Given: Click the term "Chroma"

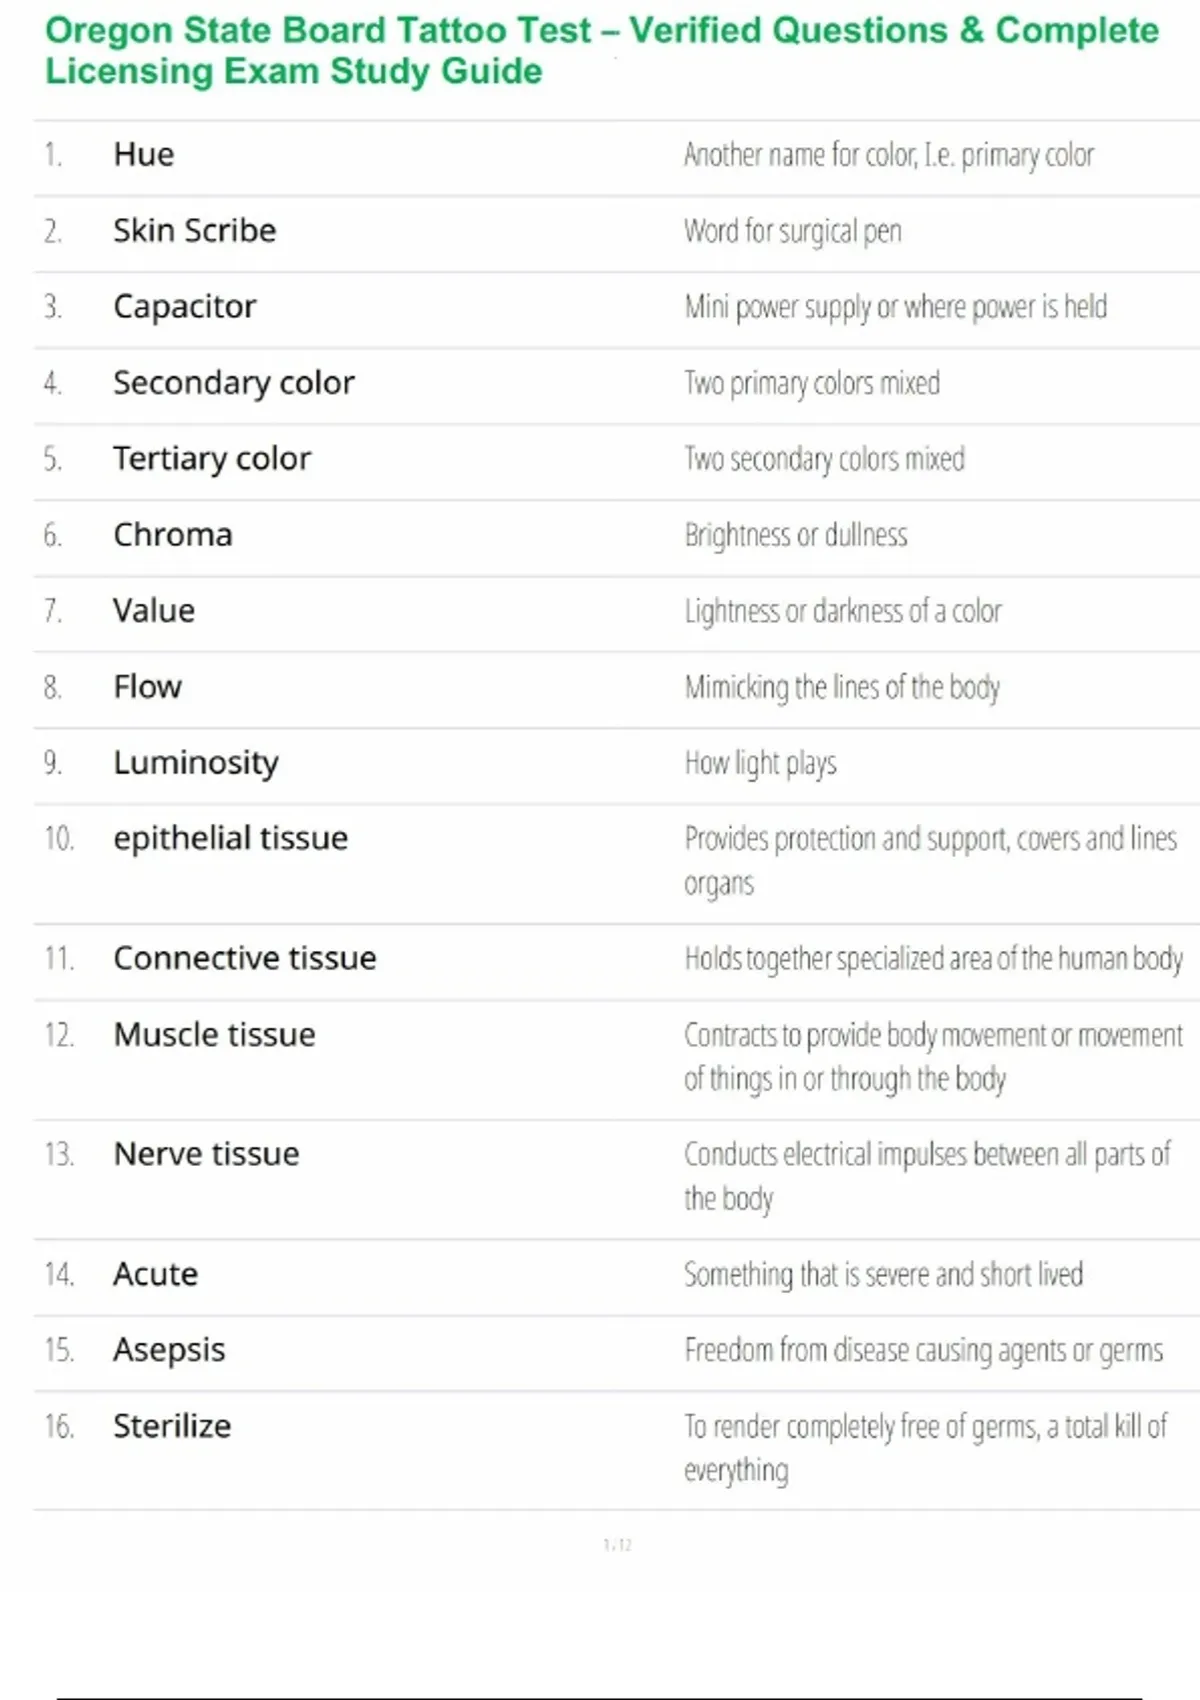Looking at the screenshot, I should coord(172,535).
